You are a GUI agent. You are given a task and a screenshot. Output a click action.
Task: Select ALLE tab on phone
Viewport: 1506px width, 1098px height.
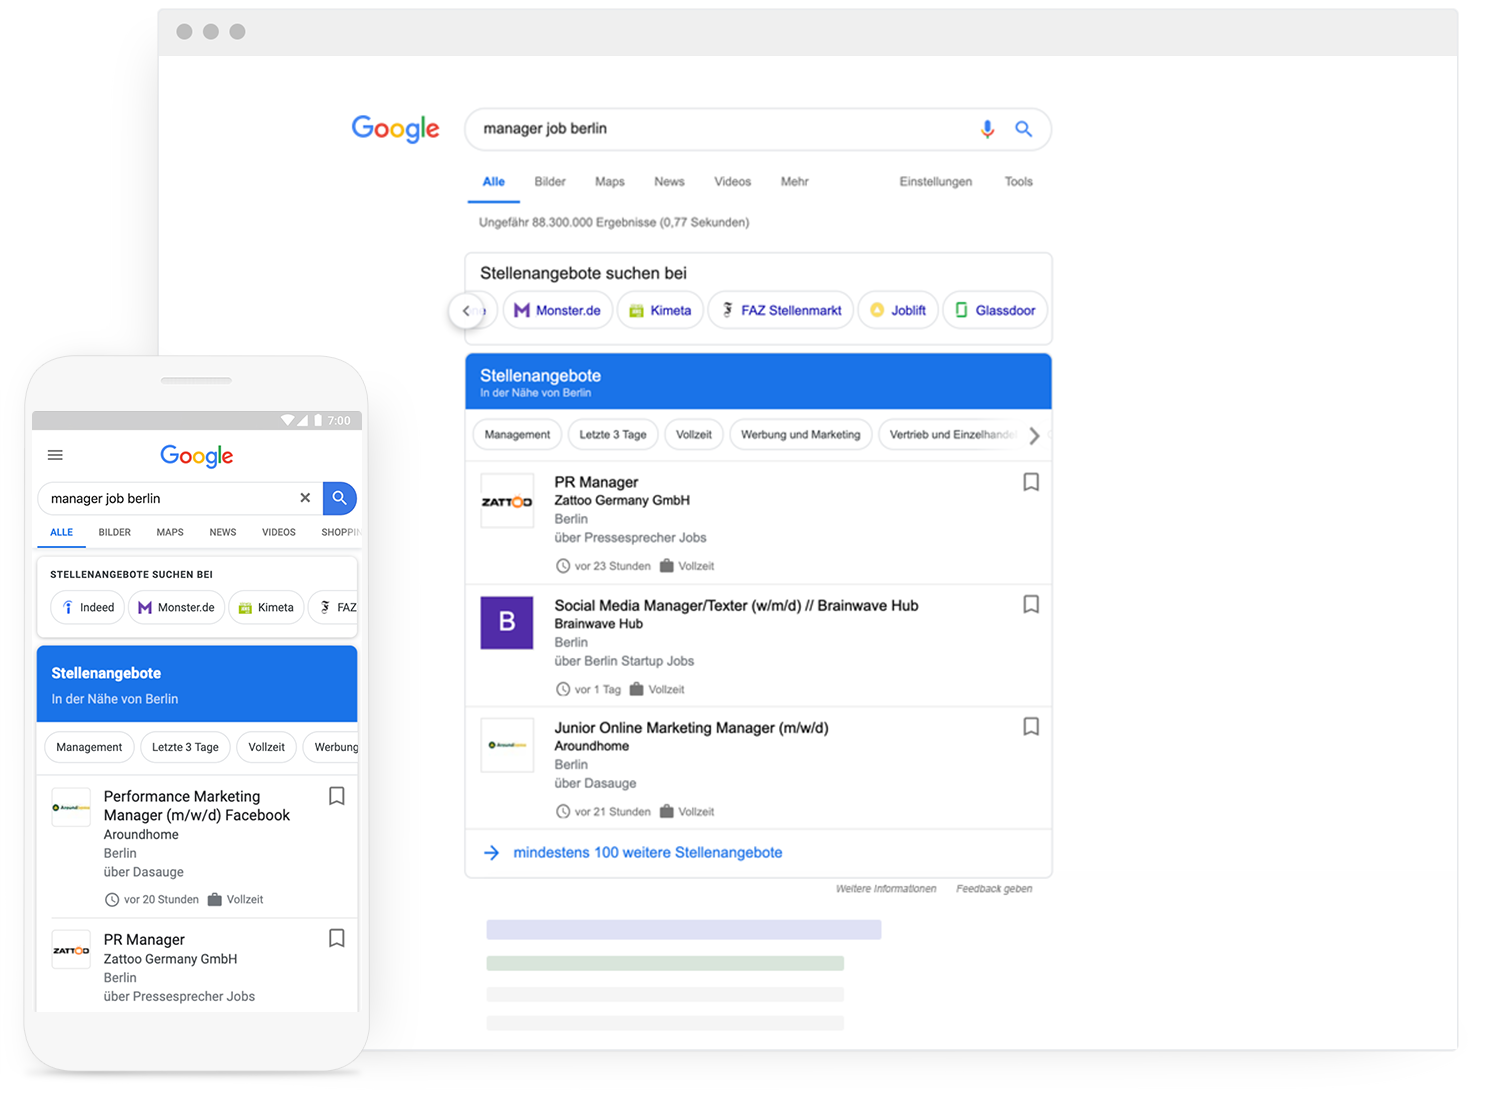click(61, 533)
